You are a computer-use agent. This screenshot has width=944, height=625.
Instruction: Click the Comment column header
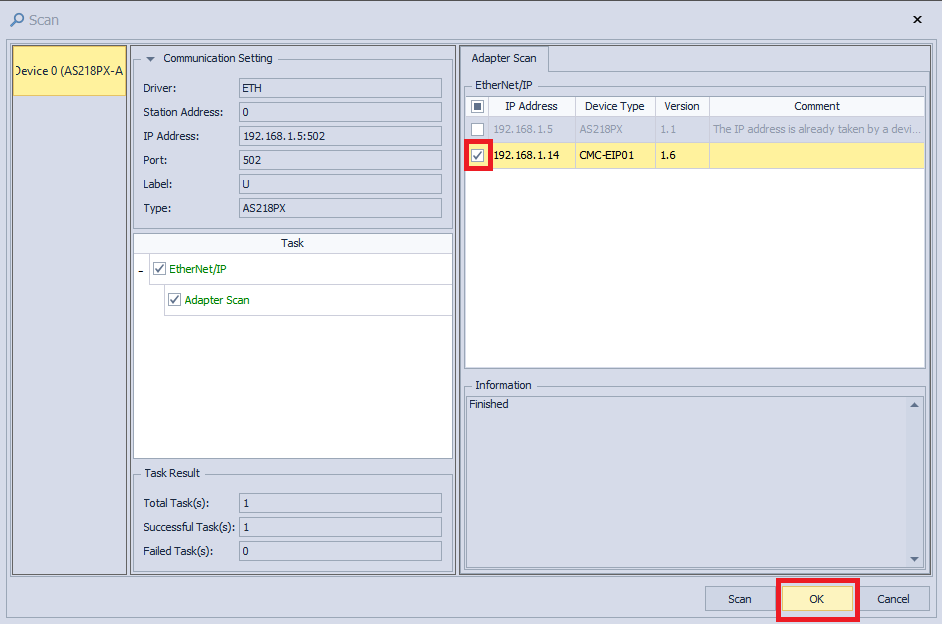coord(817,106)
